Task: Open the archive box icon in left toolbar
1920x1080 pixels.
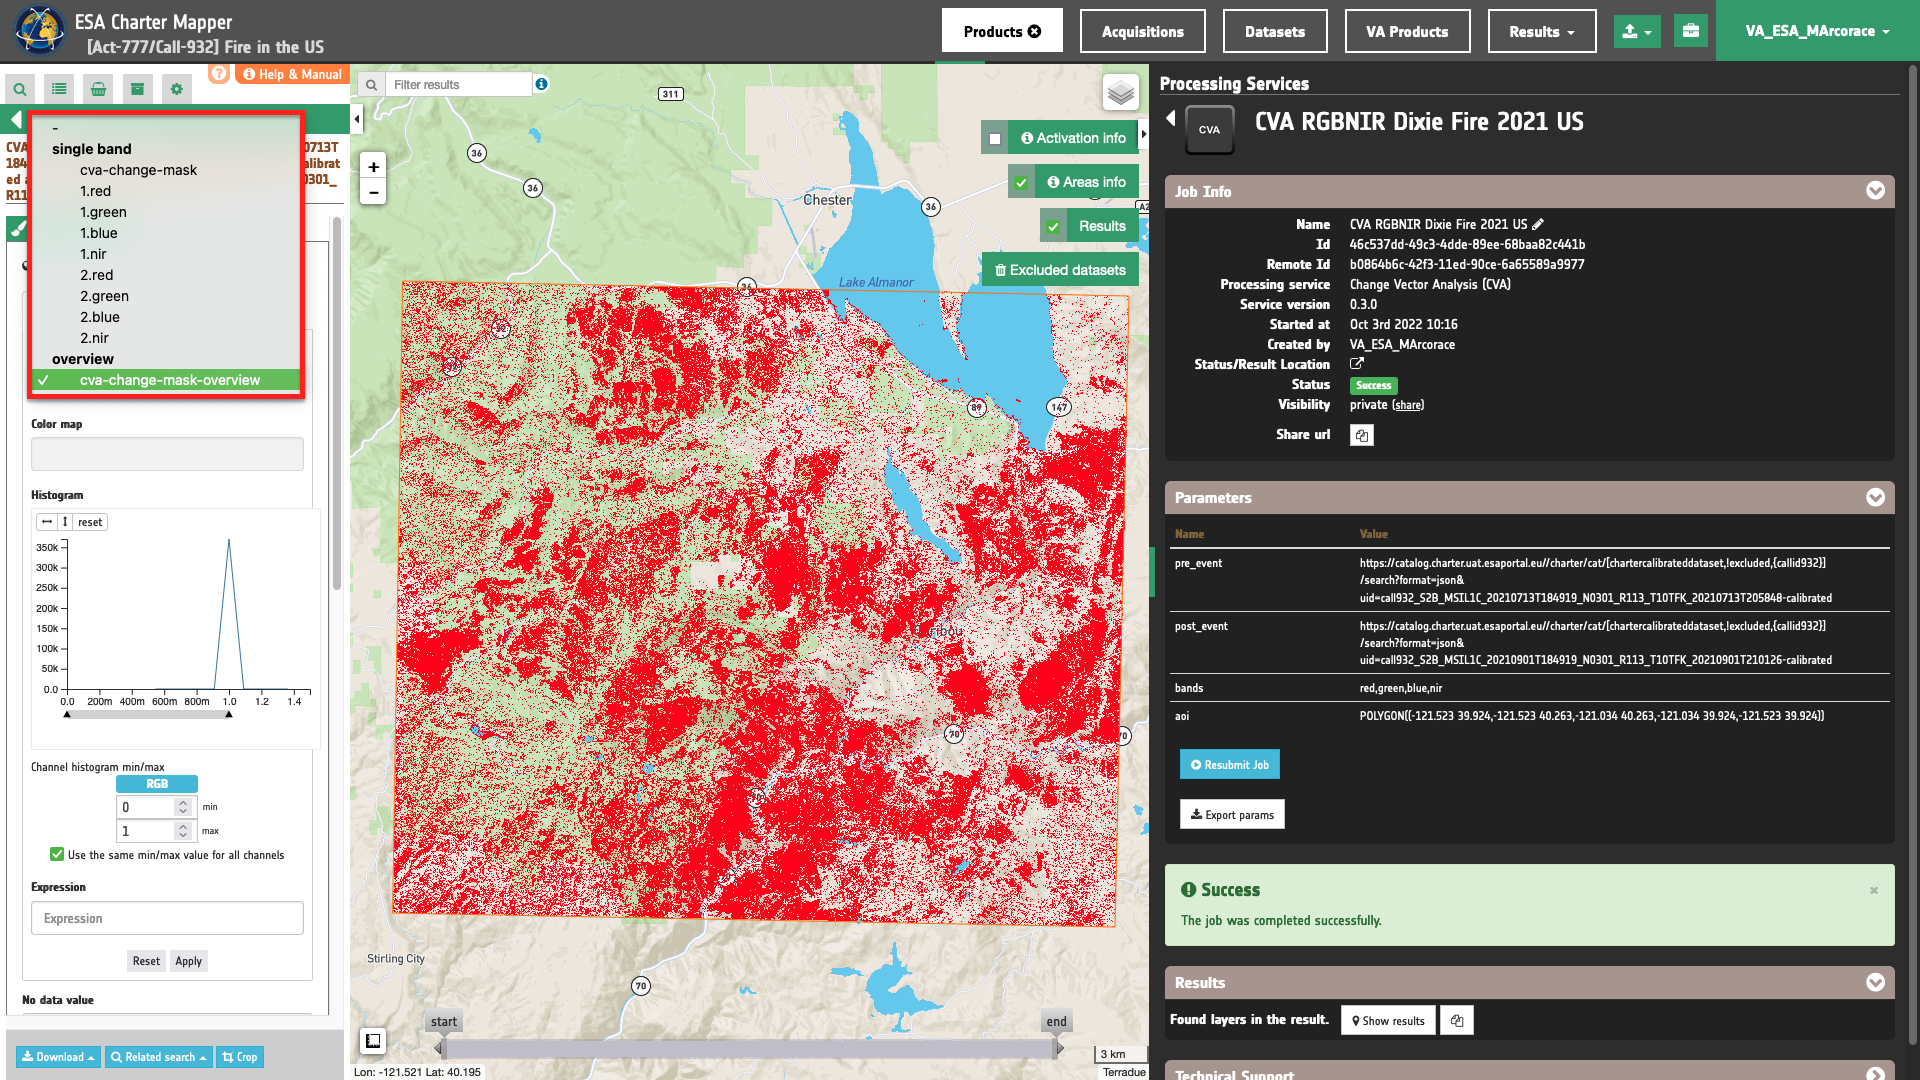Action: 137,89
